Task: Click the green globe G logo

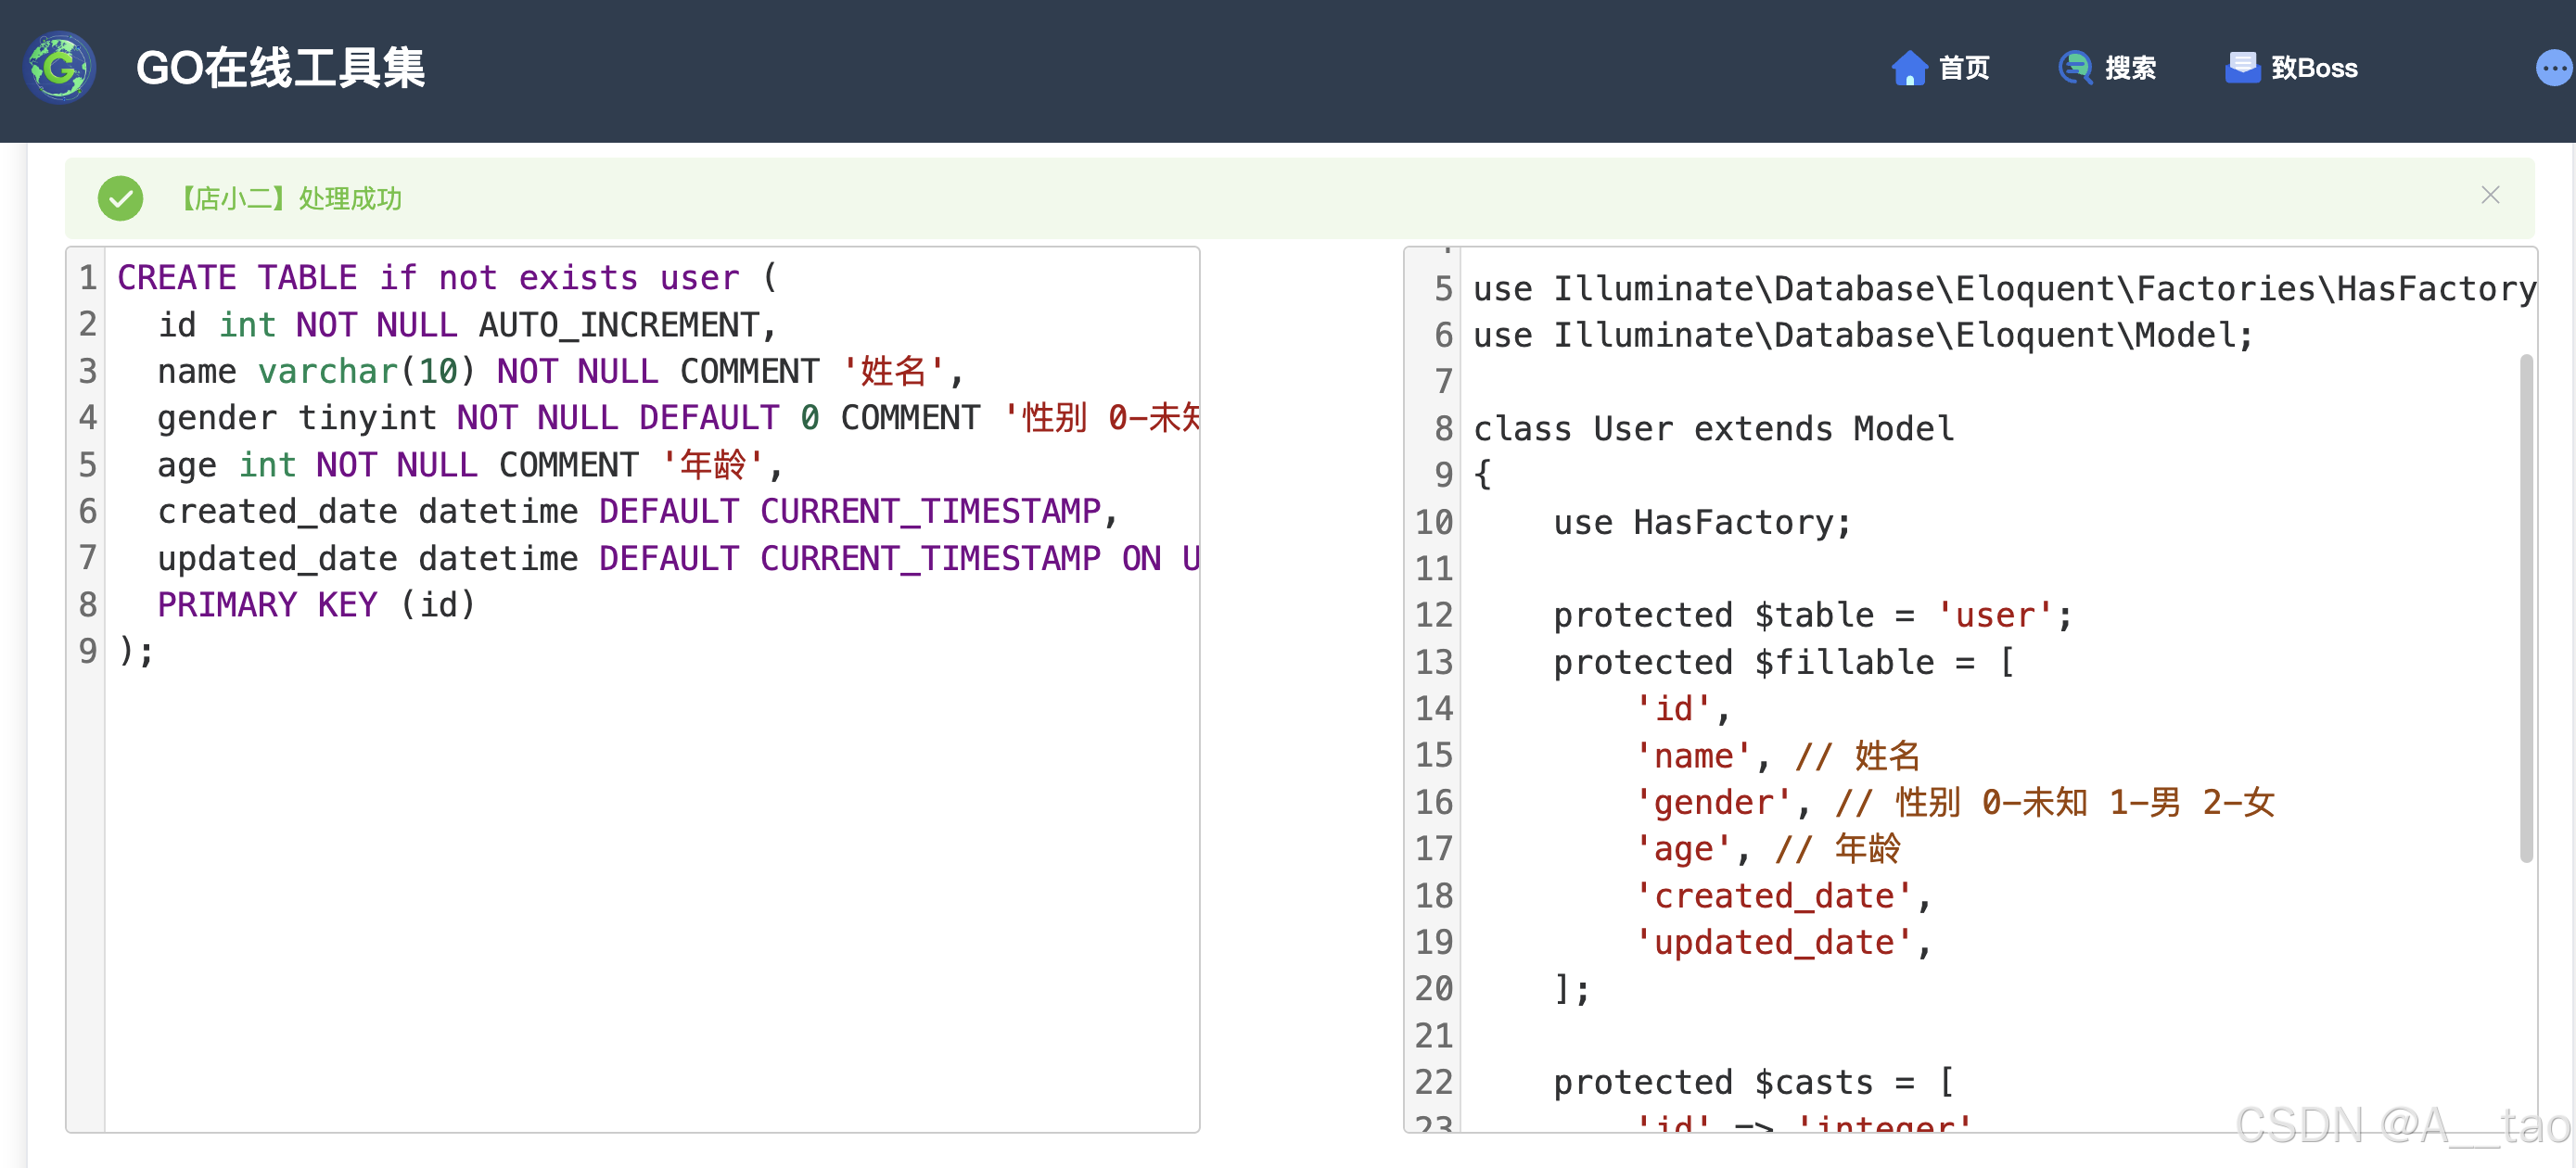Action: (60, 68)
